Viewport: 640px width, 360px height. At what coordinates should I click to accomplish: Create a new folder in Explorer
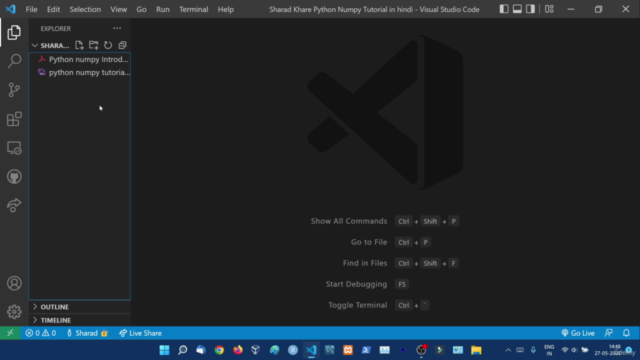(93, 45)
